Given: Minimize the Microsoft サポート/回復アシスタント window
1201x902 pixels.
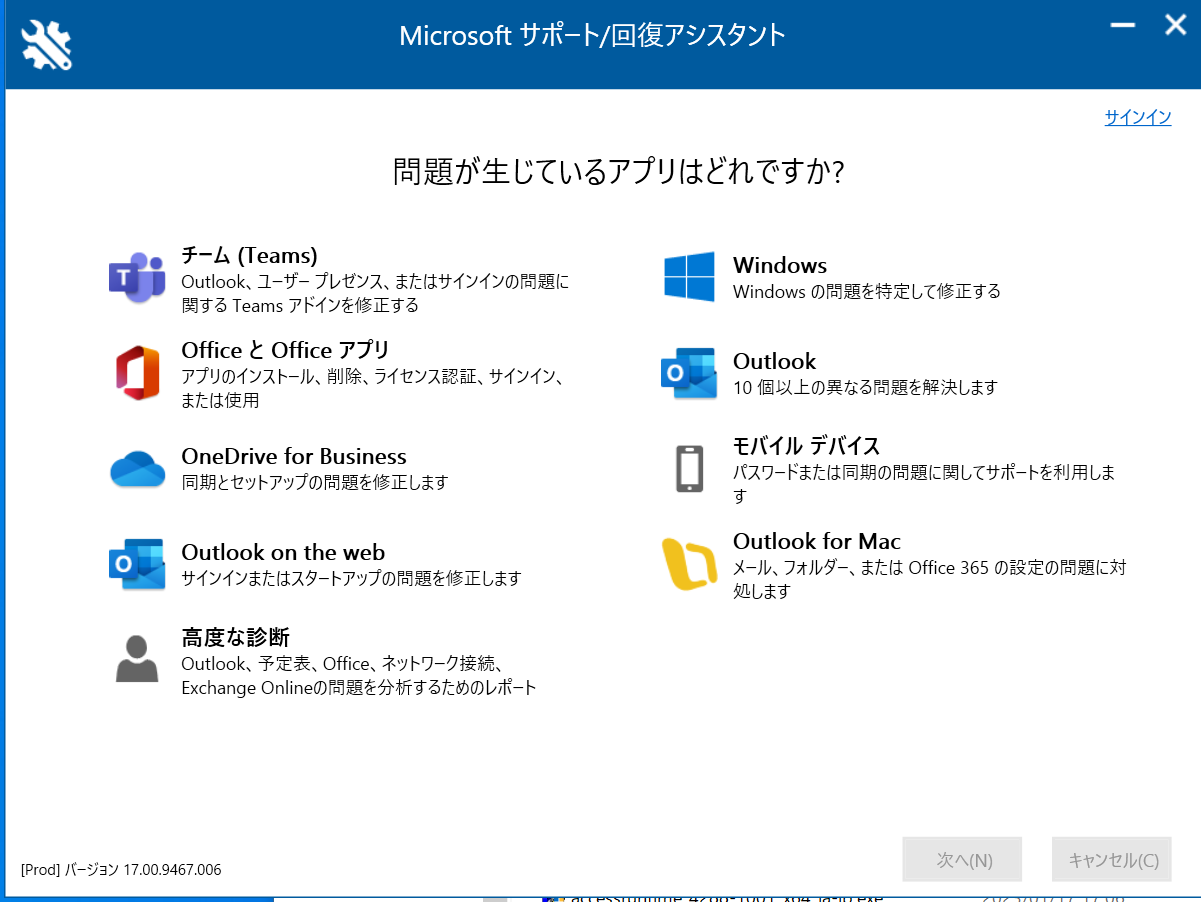Looking at the screenshot, I should 1123,27.
